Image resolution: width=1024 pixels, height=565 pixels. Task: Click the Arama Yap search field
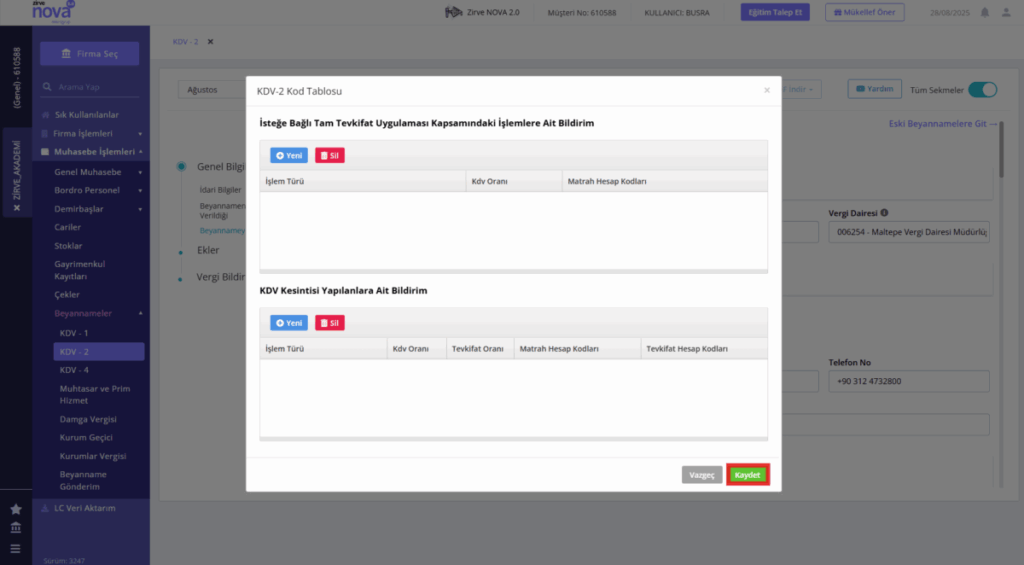90,87
